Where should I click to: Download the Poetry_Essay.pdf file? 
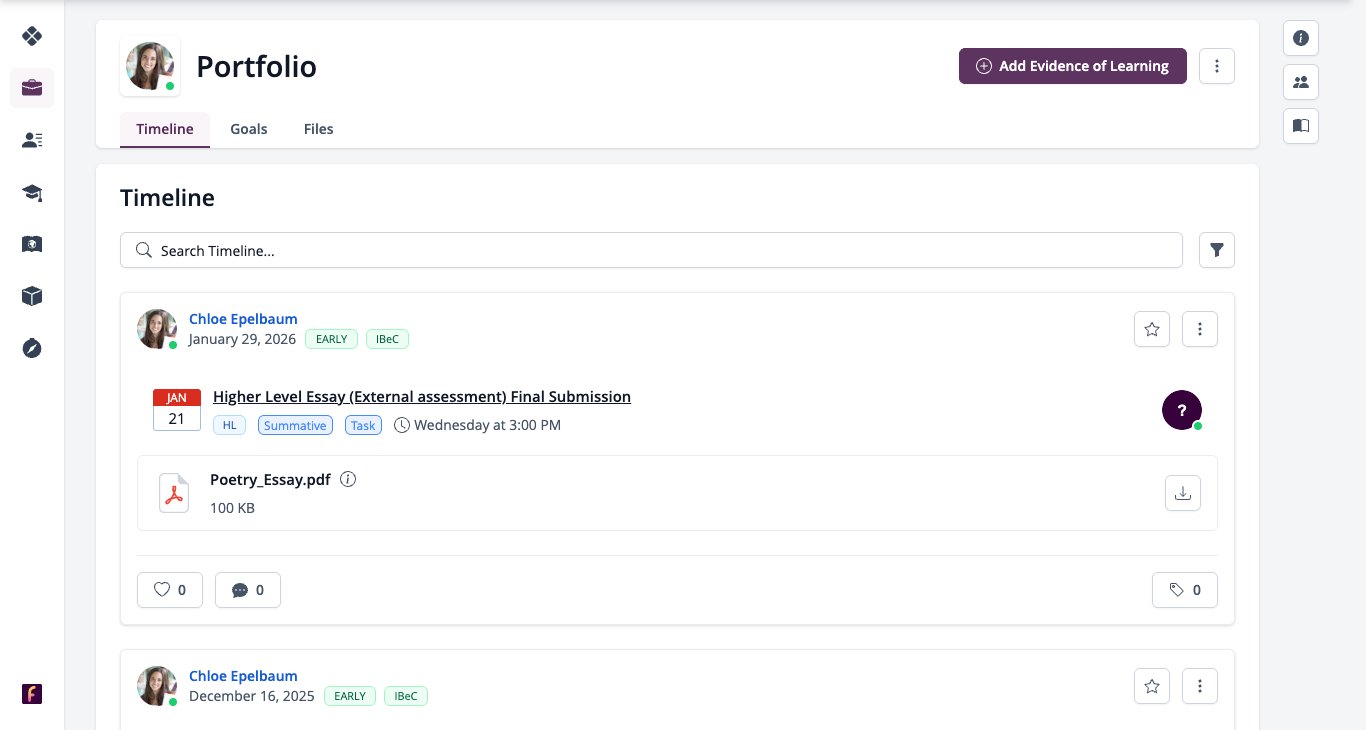[x=1183, y=493]
